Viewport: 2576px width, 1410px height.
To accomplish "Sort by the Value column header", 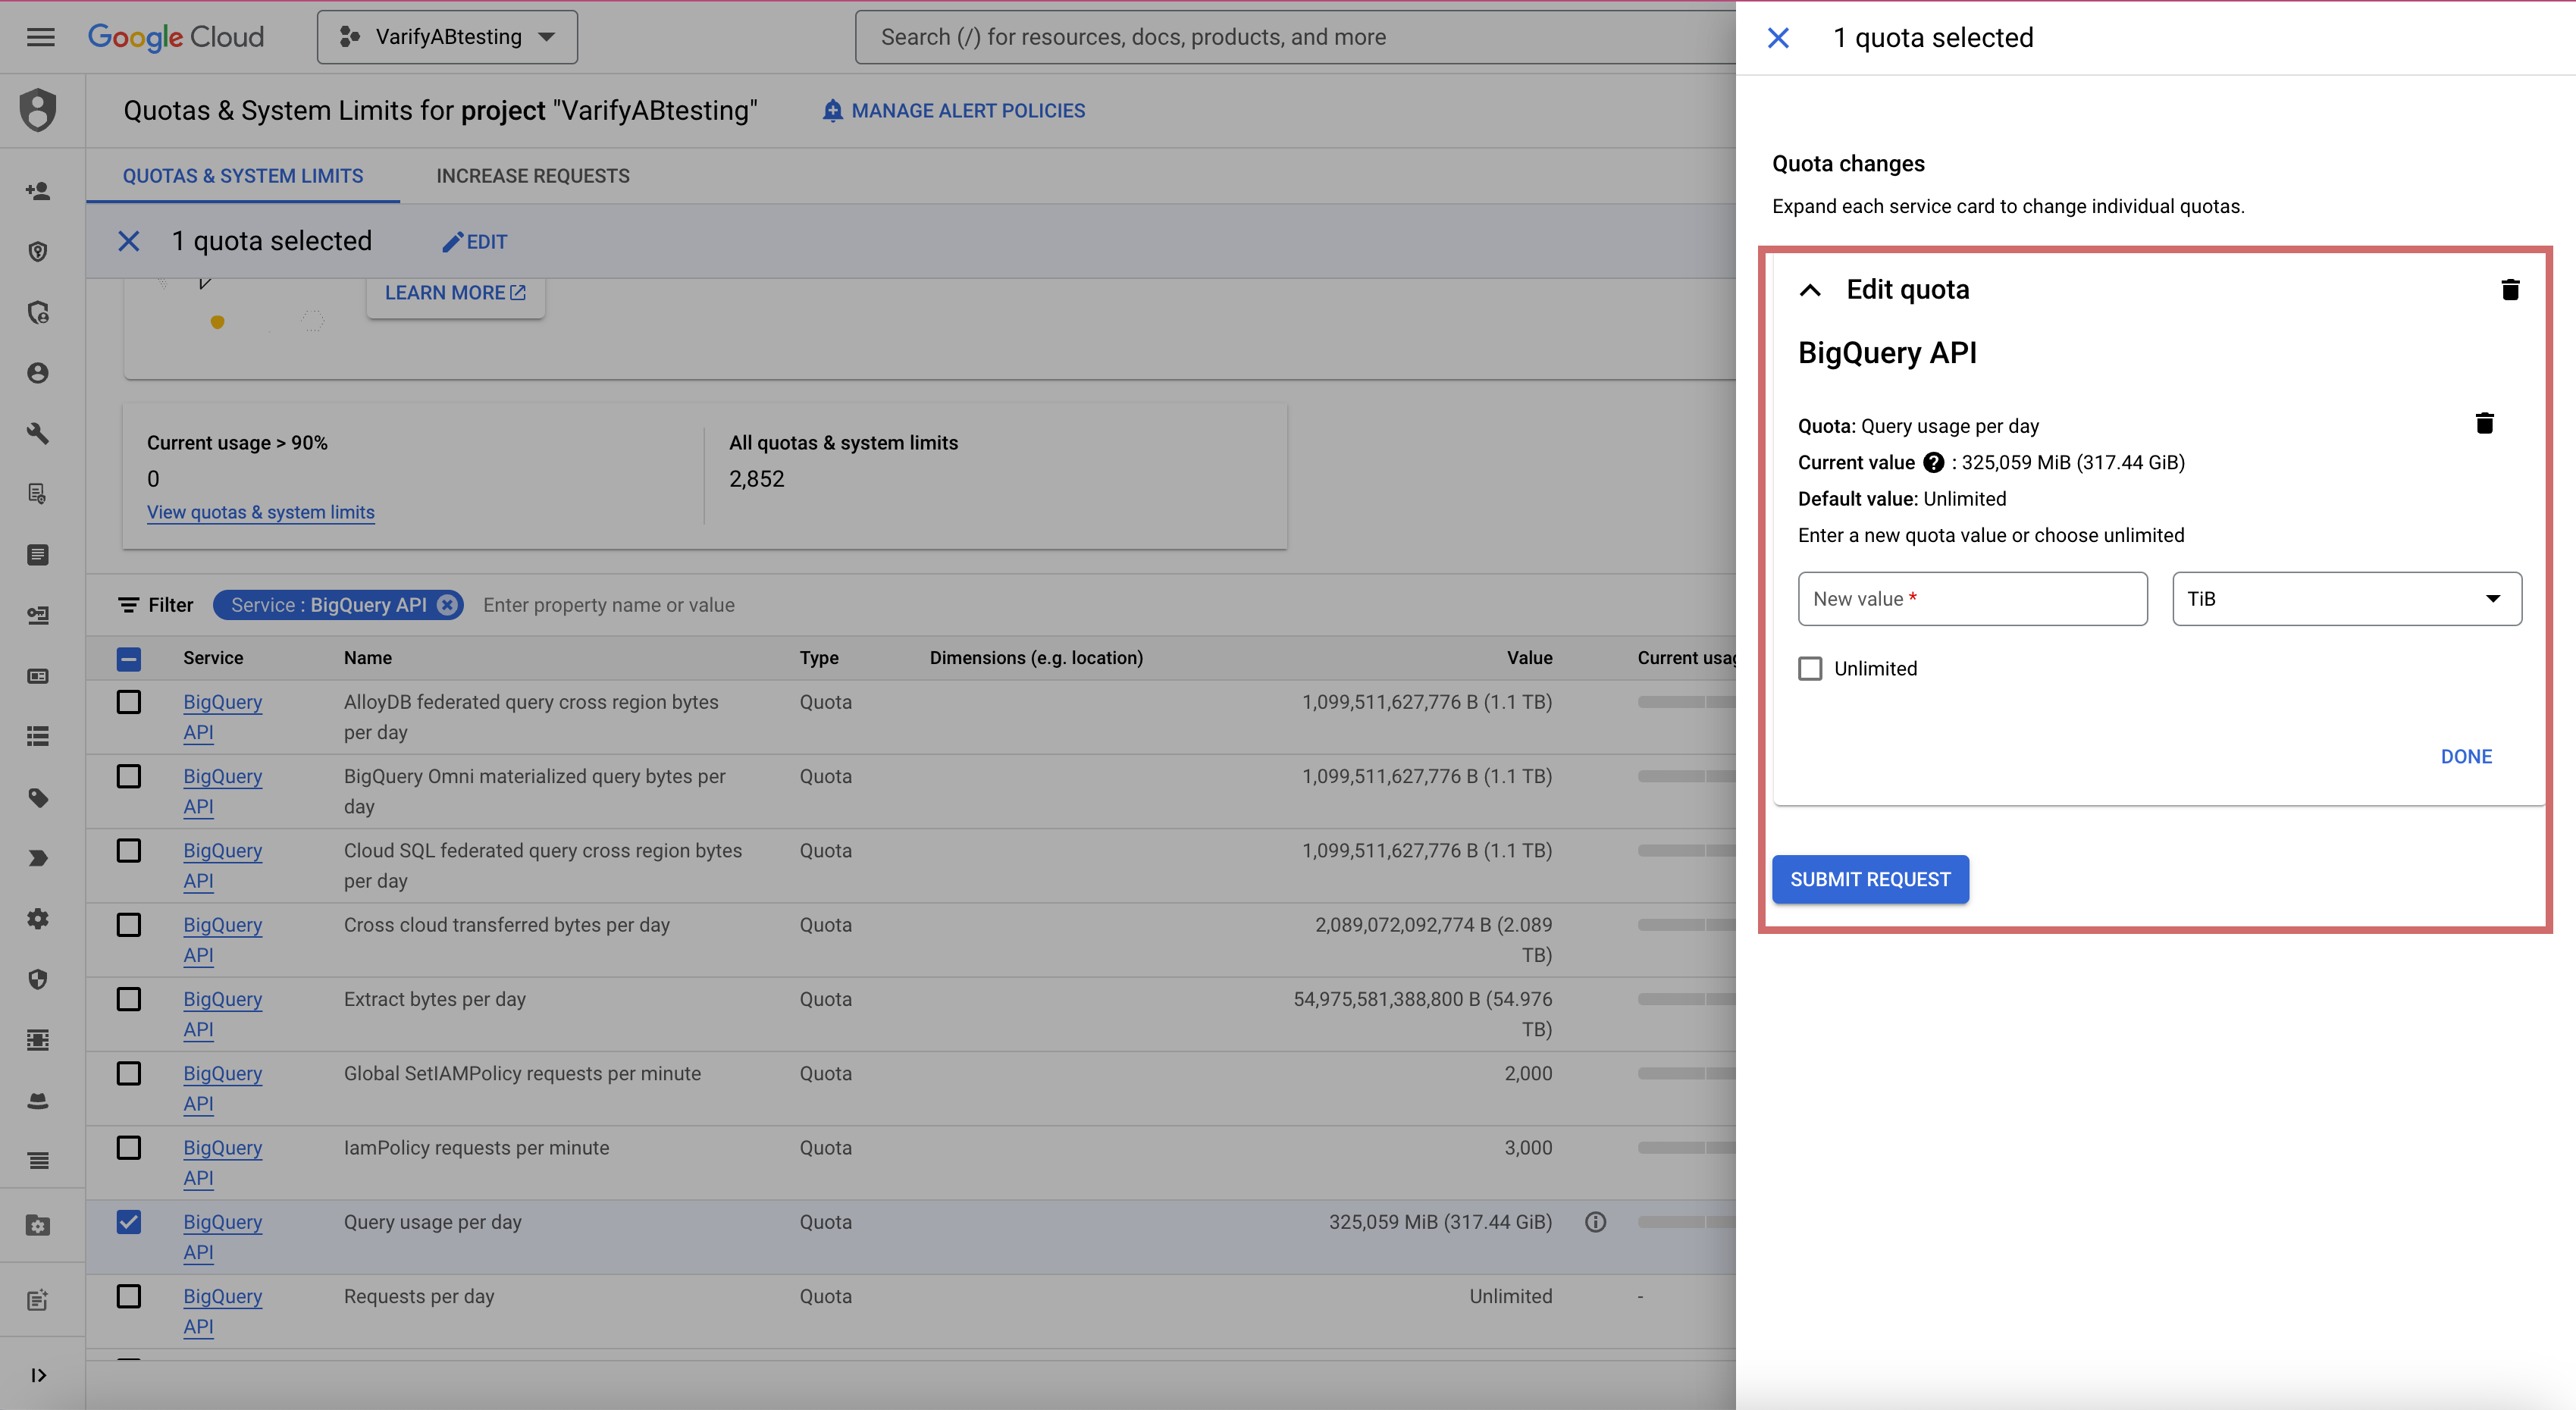I will coord(1529,658).
